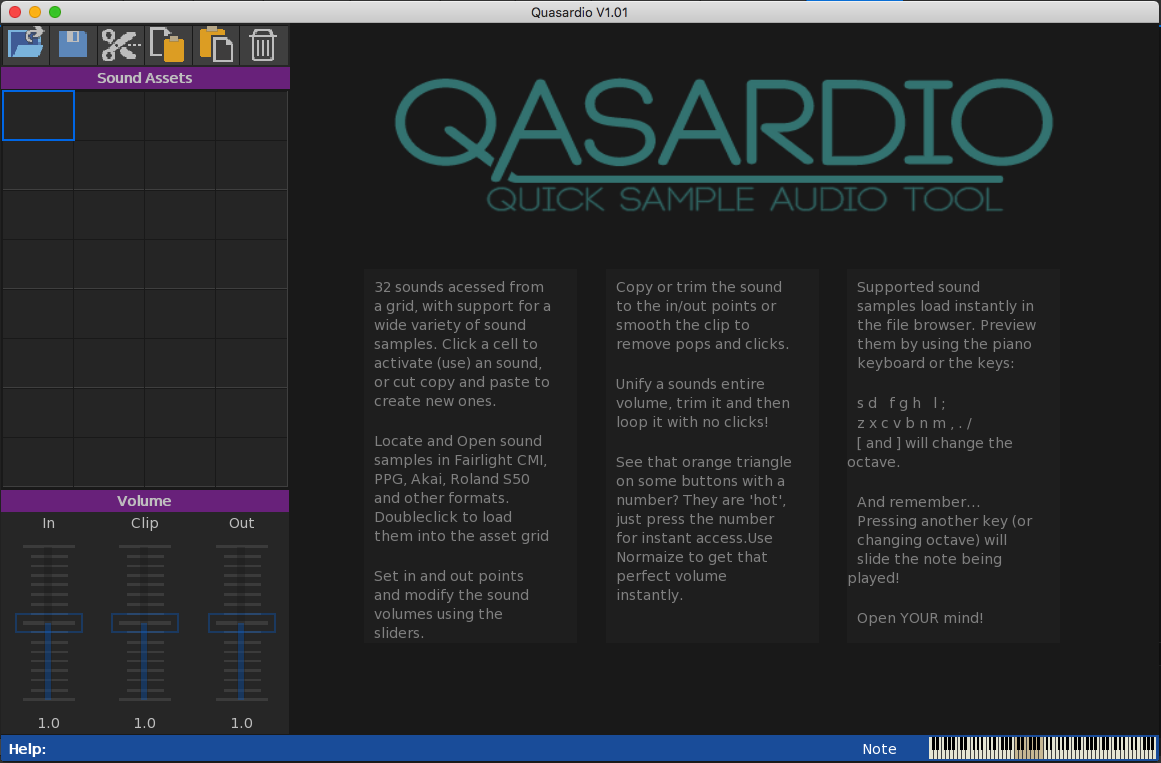Click the Sound Assets panel header
Image resolution: width=1161 pixels, height=763 pixels.
click(145, 78)
